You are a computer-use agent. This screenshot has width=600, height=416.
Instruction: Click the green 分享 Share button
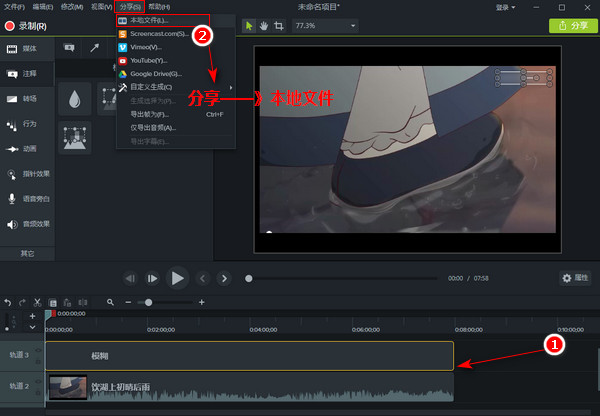point(573,26)
